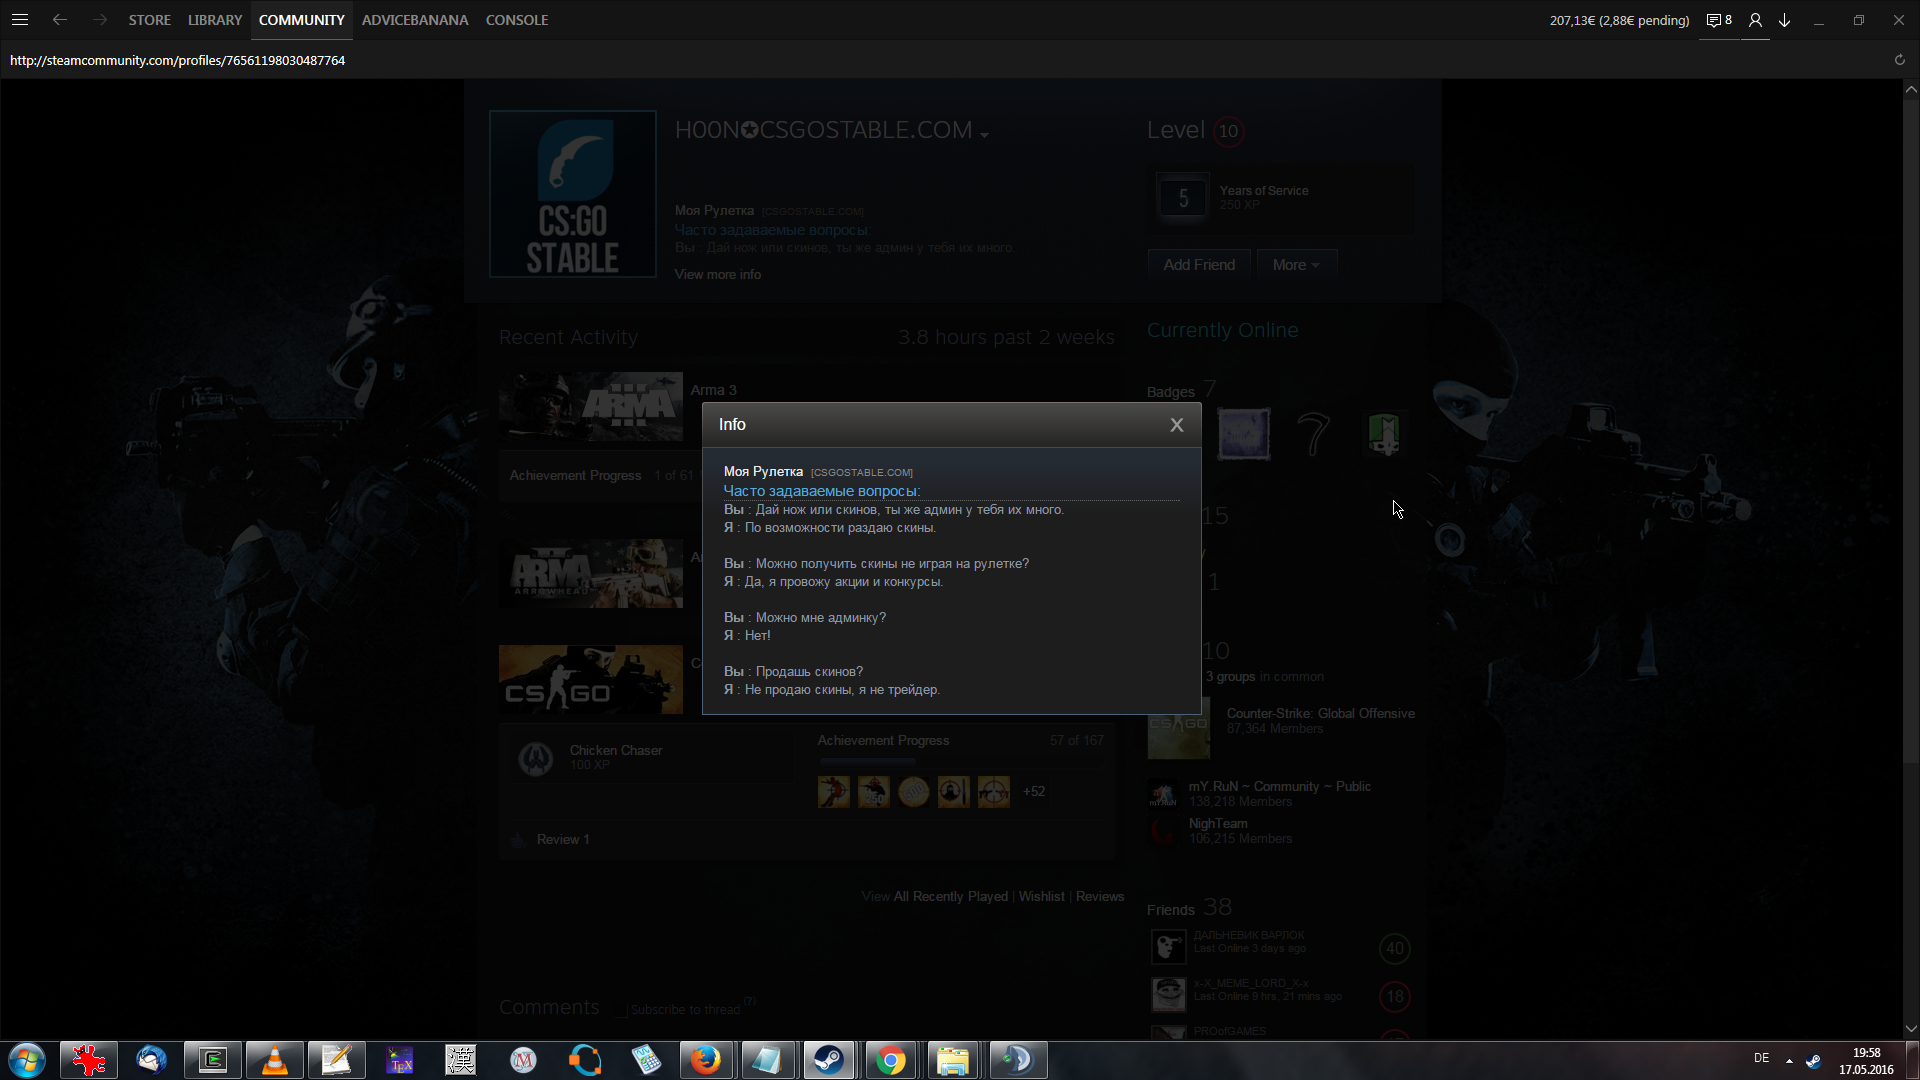Click the back navigation arrow
Image resolution: width=1920 pixels, height=1080 pixels.
click(60, 20)
